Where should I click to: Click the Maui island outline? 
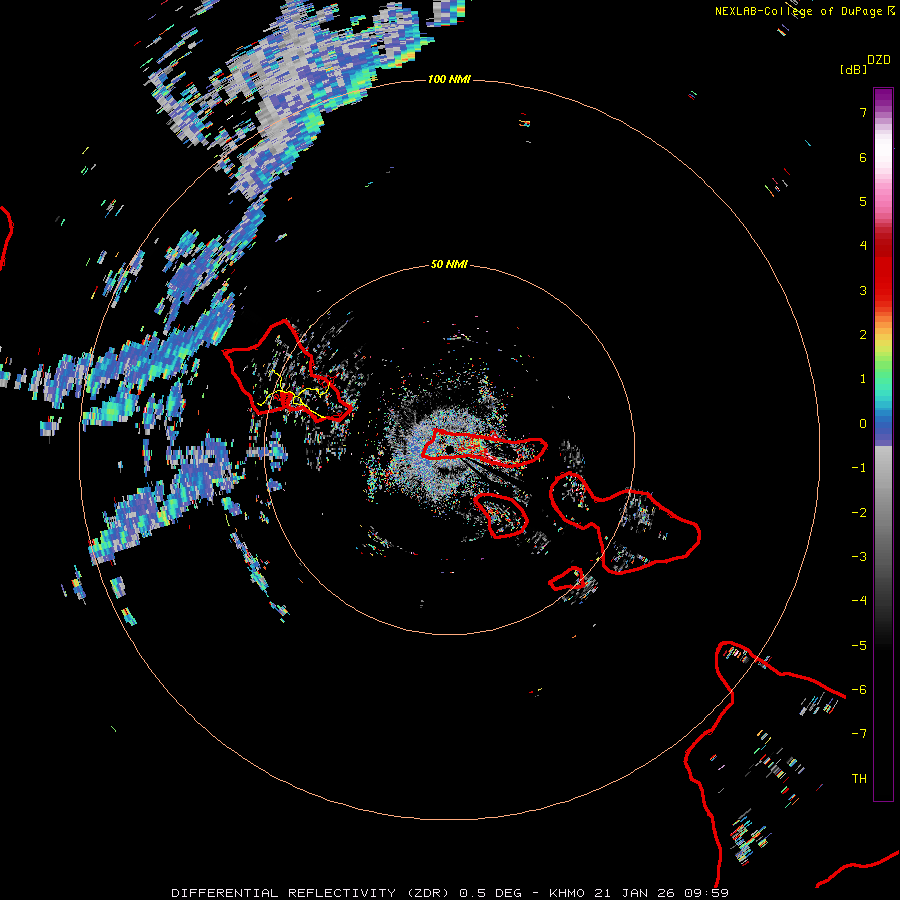[x=625, y=523]
